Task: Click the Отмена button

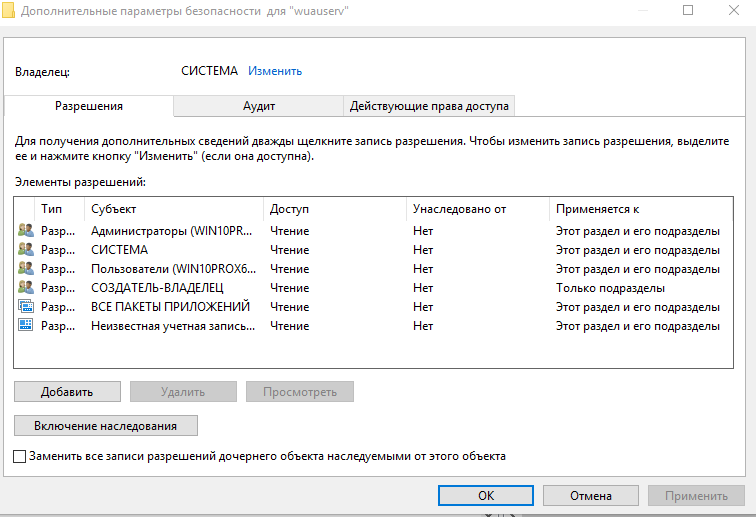Action: [x=591, y=496]
